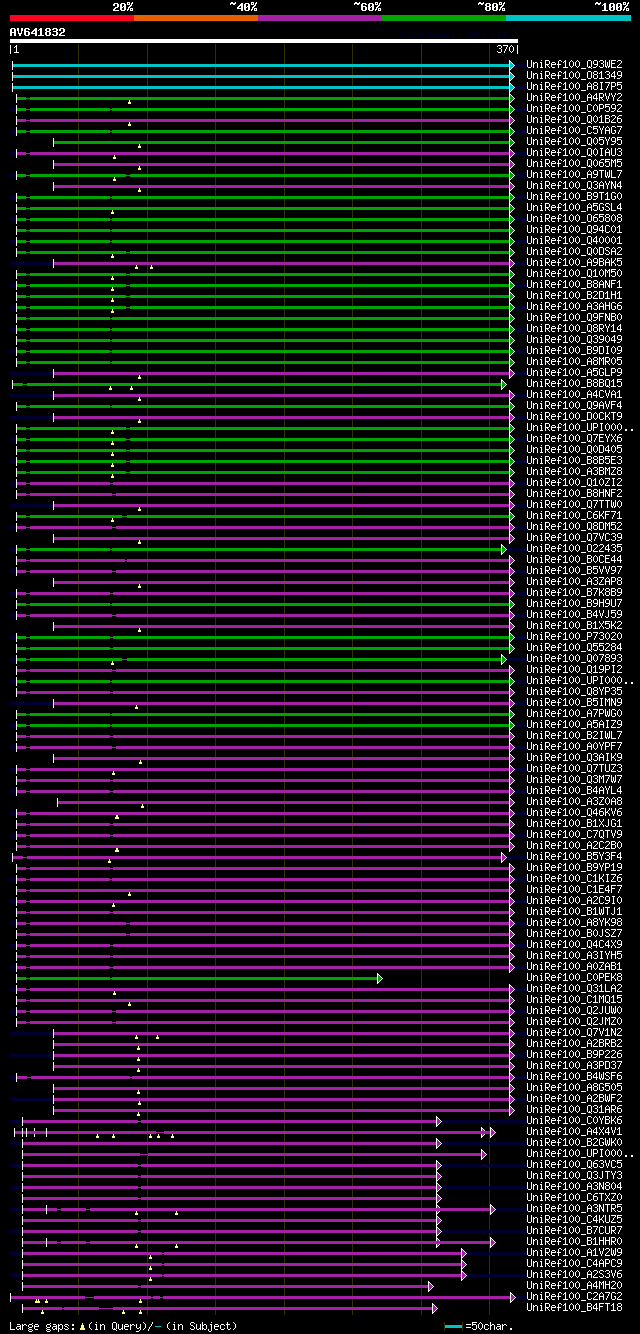Select label UniRef100_D0CKT9

pos(574,417)
